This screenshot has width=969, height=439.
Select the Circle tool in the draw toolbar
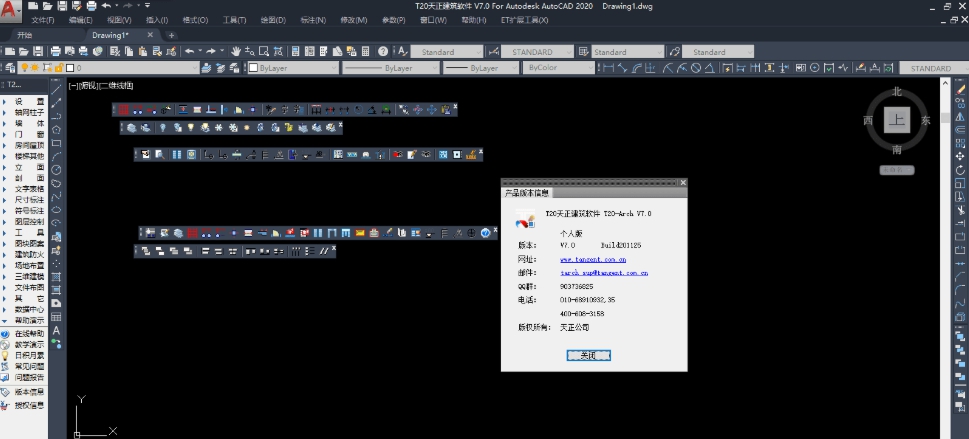56,169
